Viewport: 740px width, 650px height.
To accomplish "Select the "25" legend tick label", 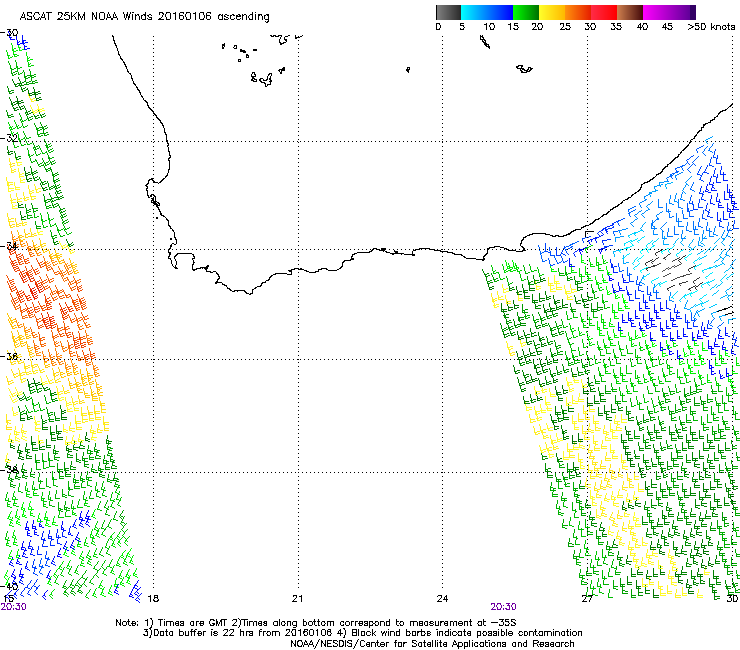I will pos(565,27).
